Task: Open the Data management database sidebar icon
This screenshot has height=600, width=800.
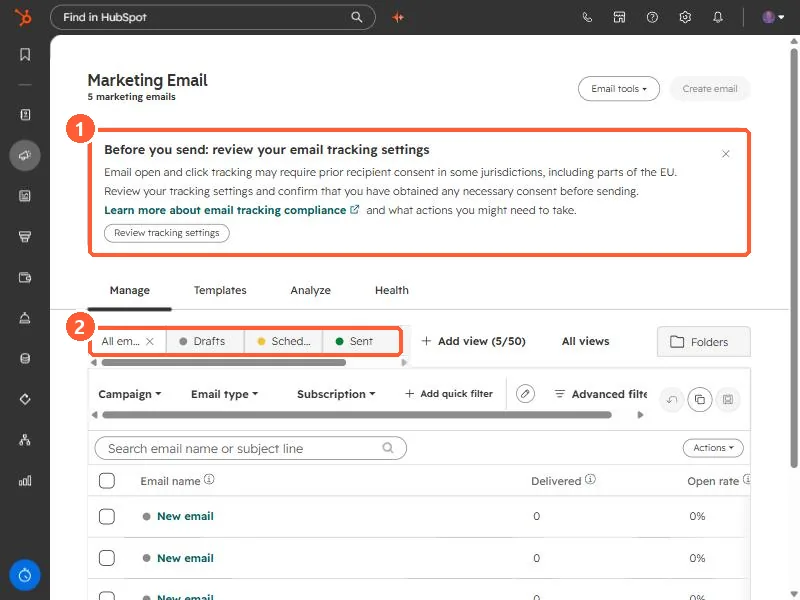Action: (25, 359)
